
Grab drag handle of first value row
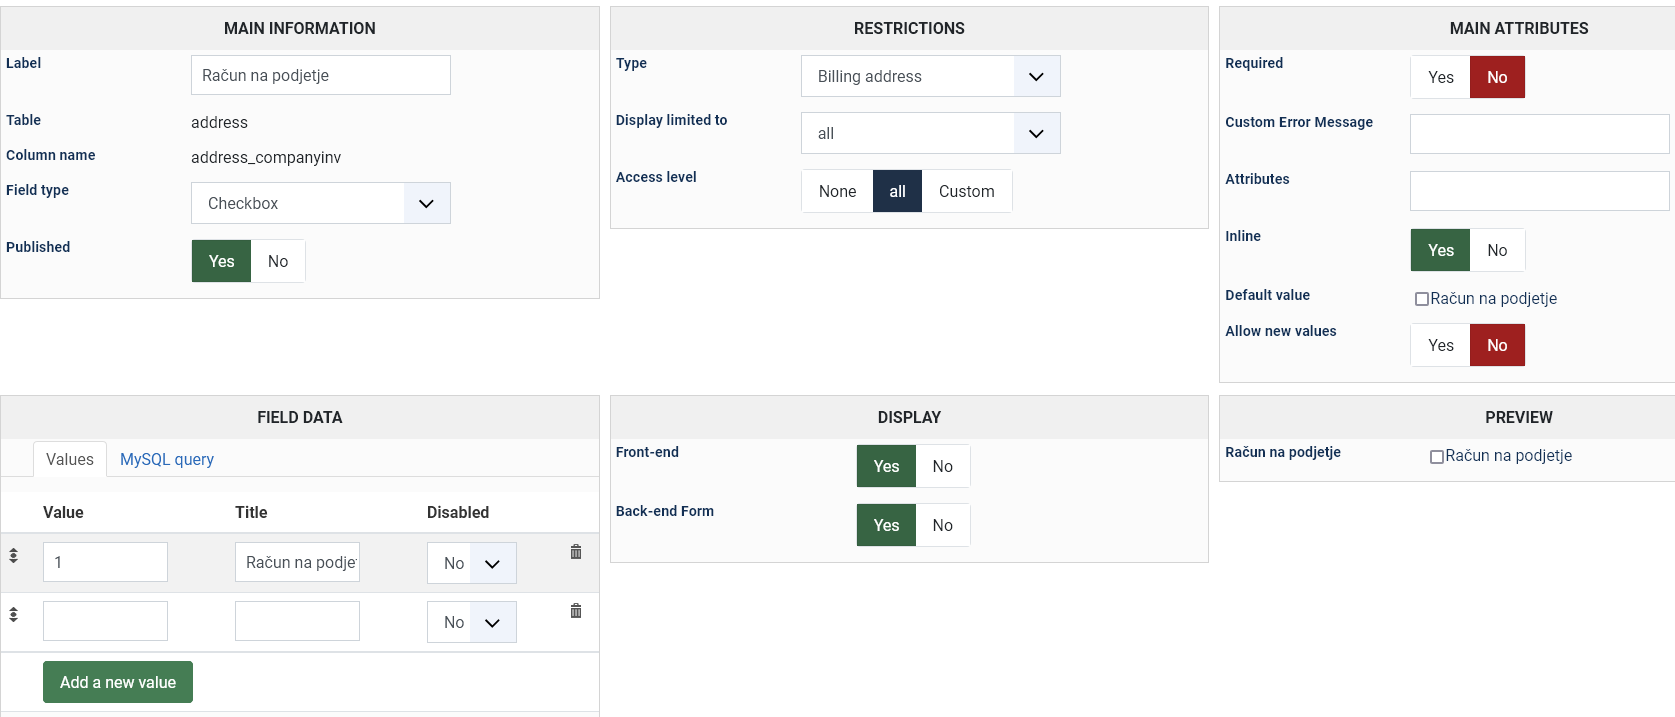tap(14, 556)
